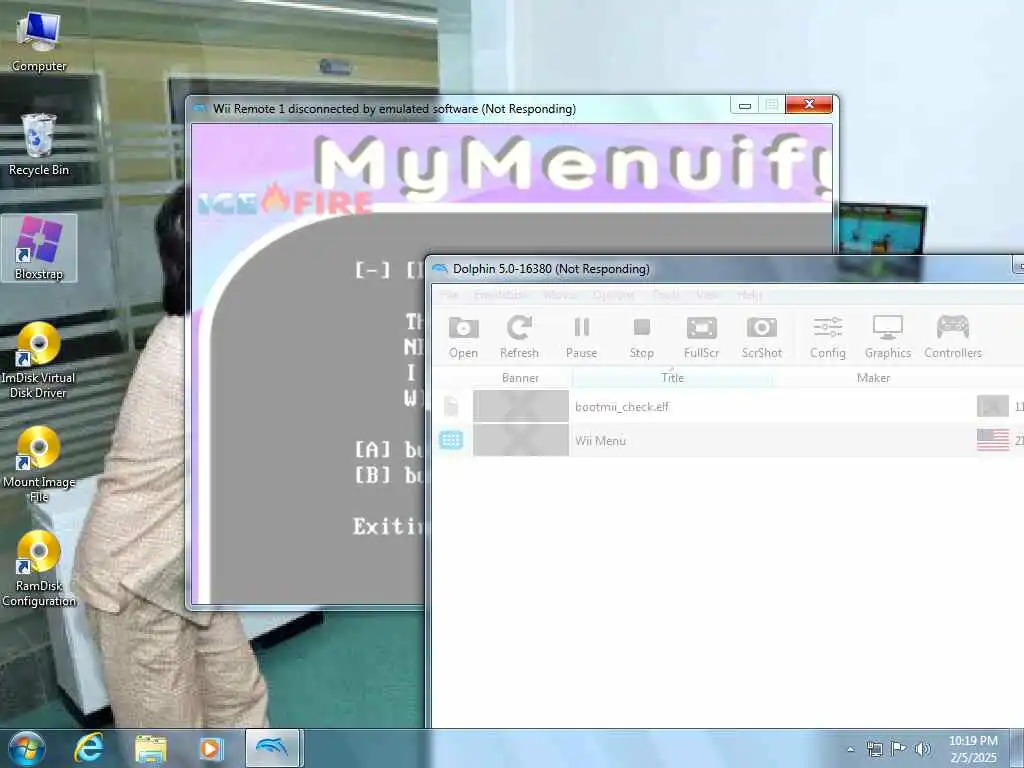Open the Windows Start menu
The image size is (1024, 768).
coord(27,748)
